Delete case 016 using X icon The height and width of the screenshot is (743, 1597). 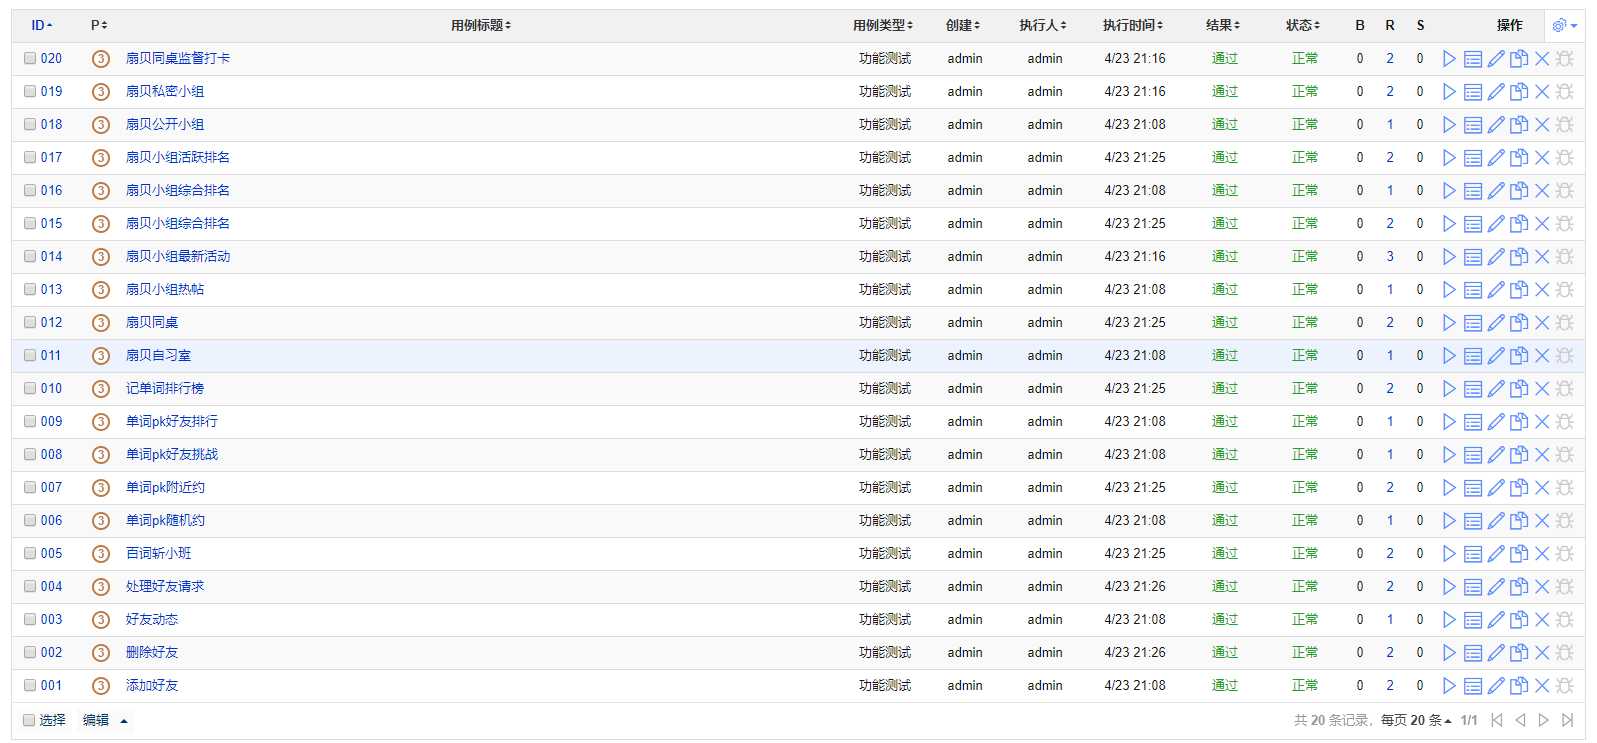point(1542,191)
